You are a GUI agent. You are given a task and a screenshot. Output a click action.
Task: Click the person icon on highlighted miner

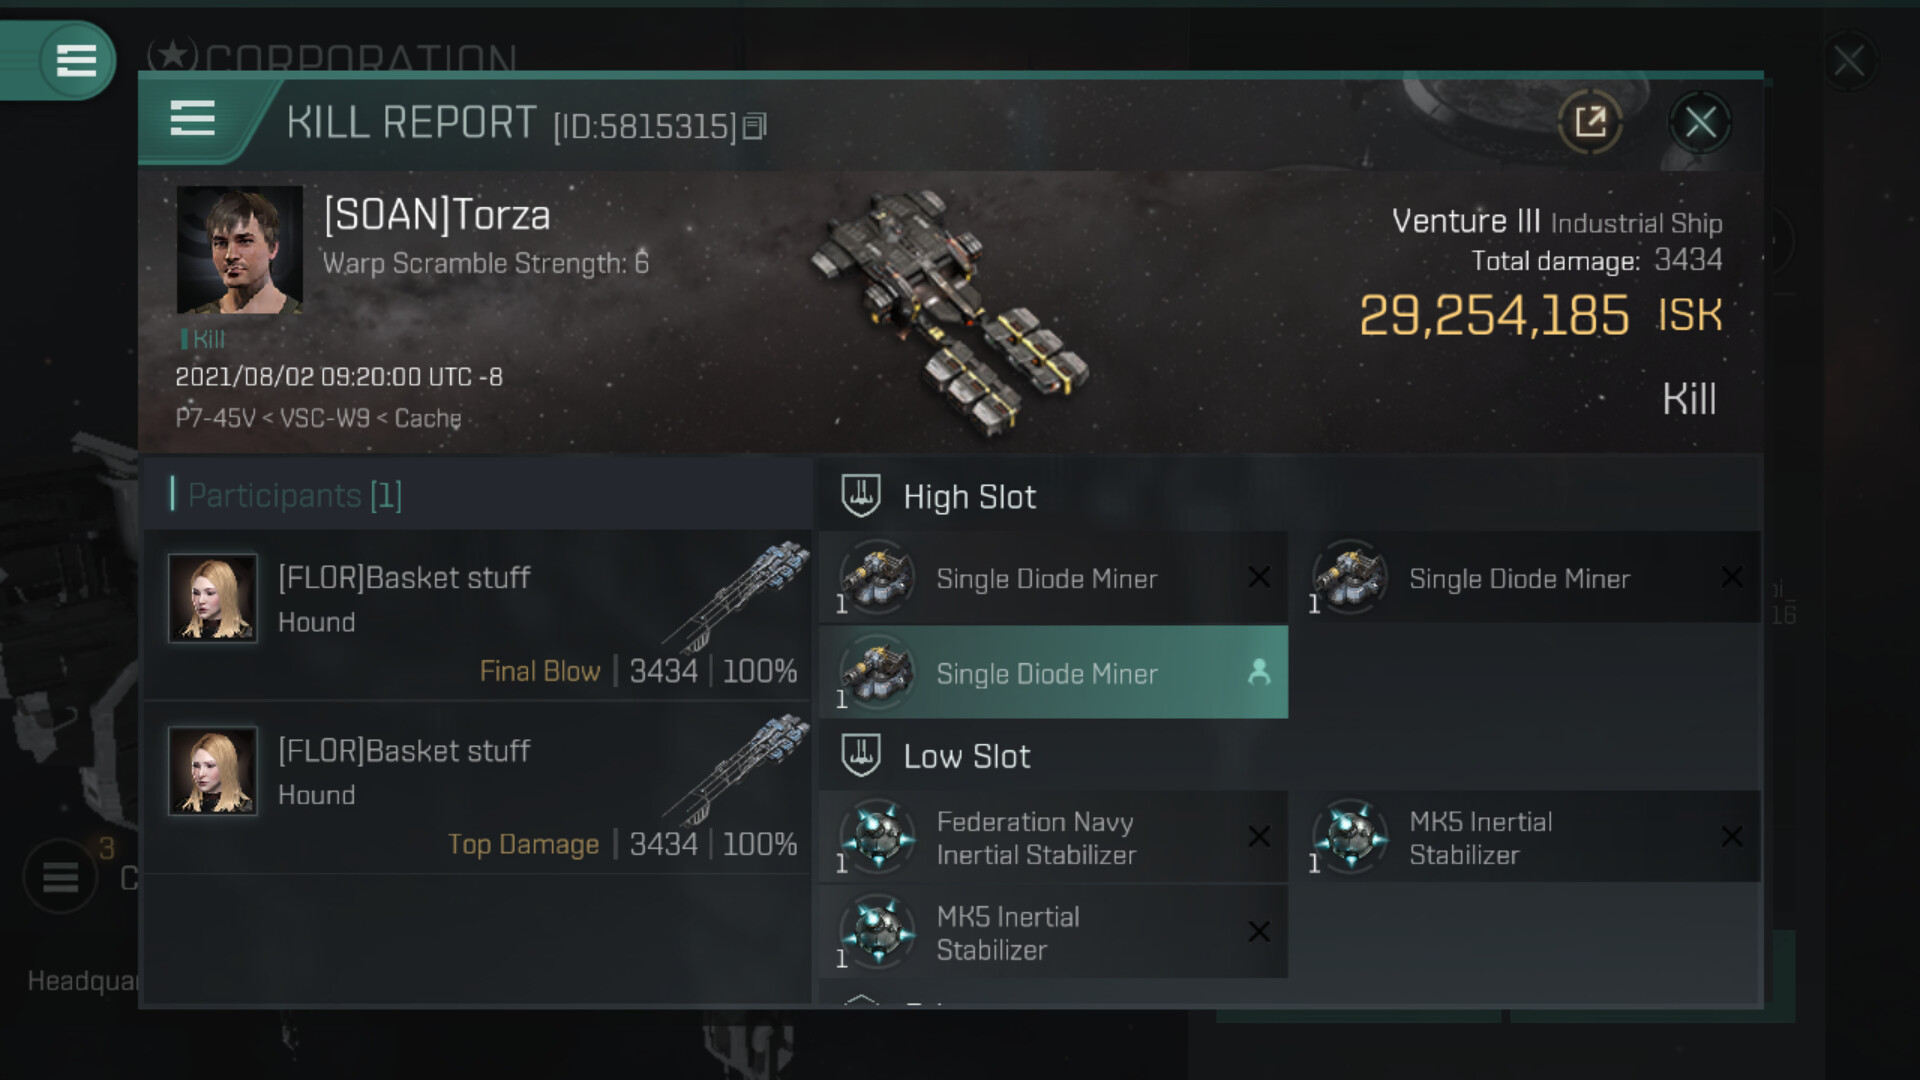pyautogui.click(x=1259, y=672)
